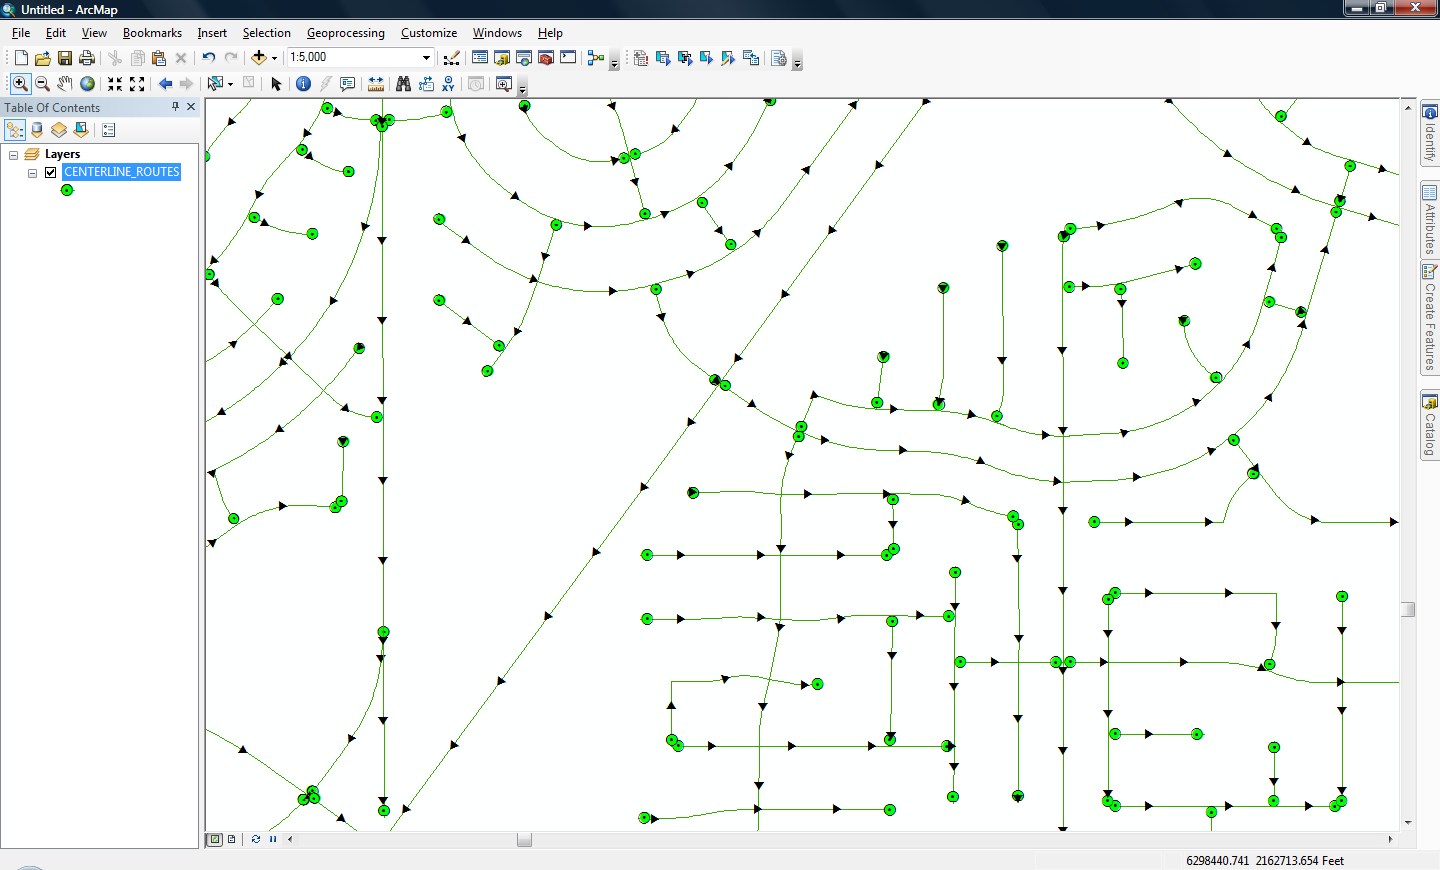The width and height of the screenshot is (1440, 870).
Task: Open the Geoprocessing menu
Action: coord(346,33)
